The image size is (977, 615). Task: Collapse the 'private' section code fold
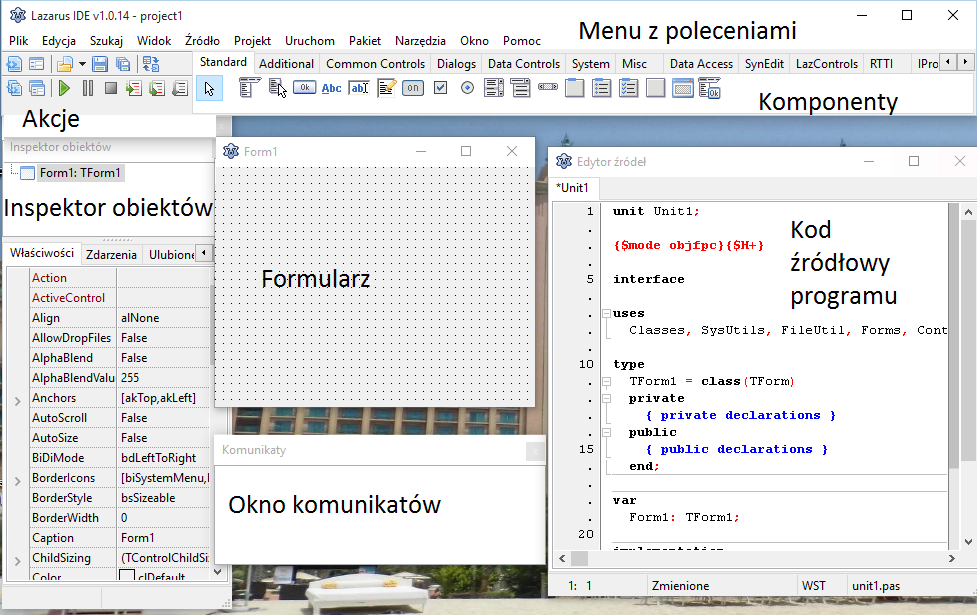coord(606,398)
